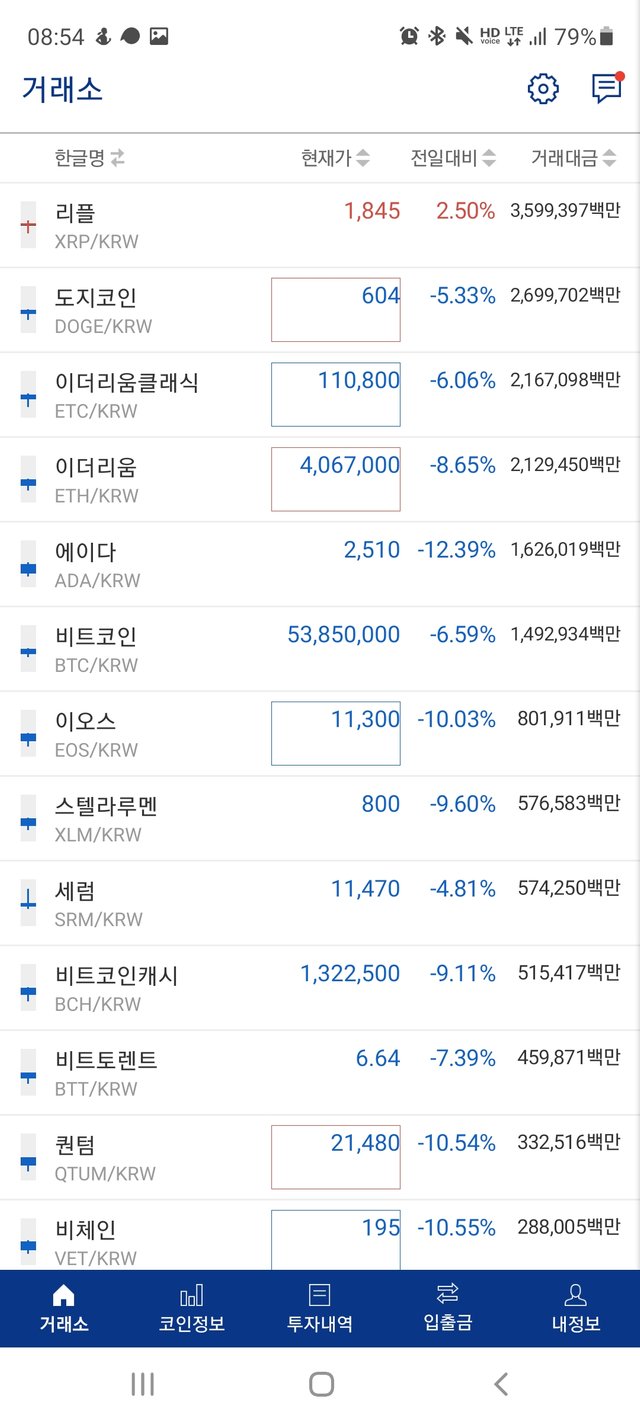Open the 내정보 profile icon
Image resolution: width=640 pixels, height=1422 pixels.
pyautogui.click(x=575, y=1295)
